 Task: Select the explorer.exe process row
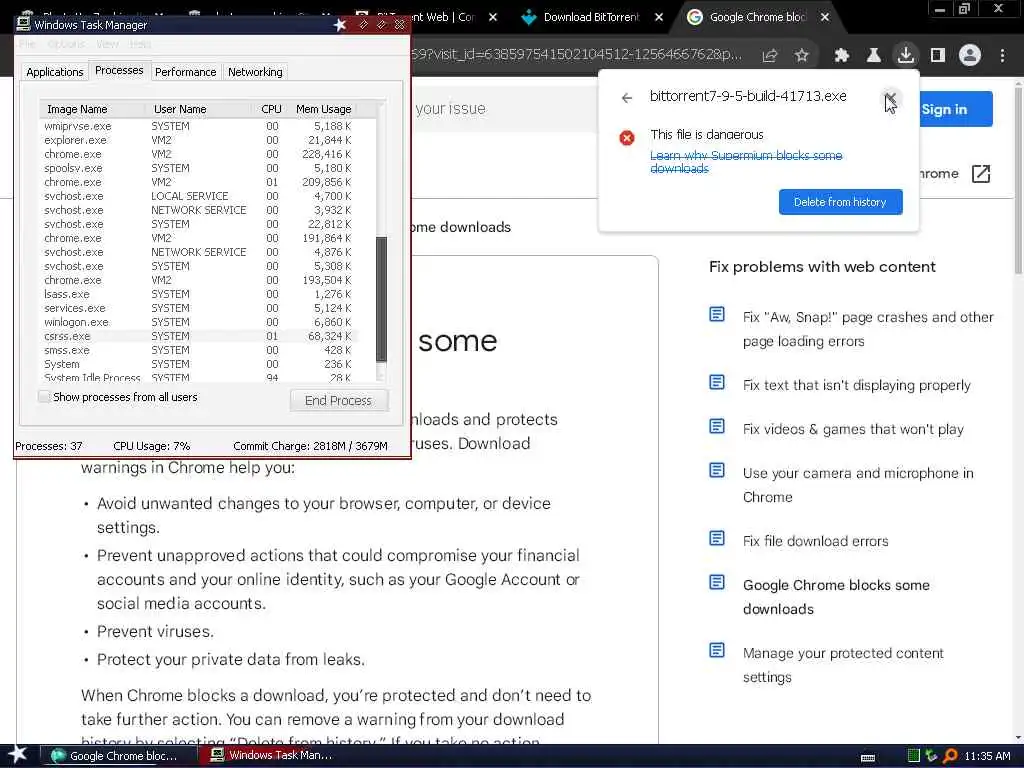[198, 140]
